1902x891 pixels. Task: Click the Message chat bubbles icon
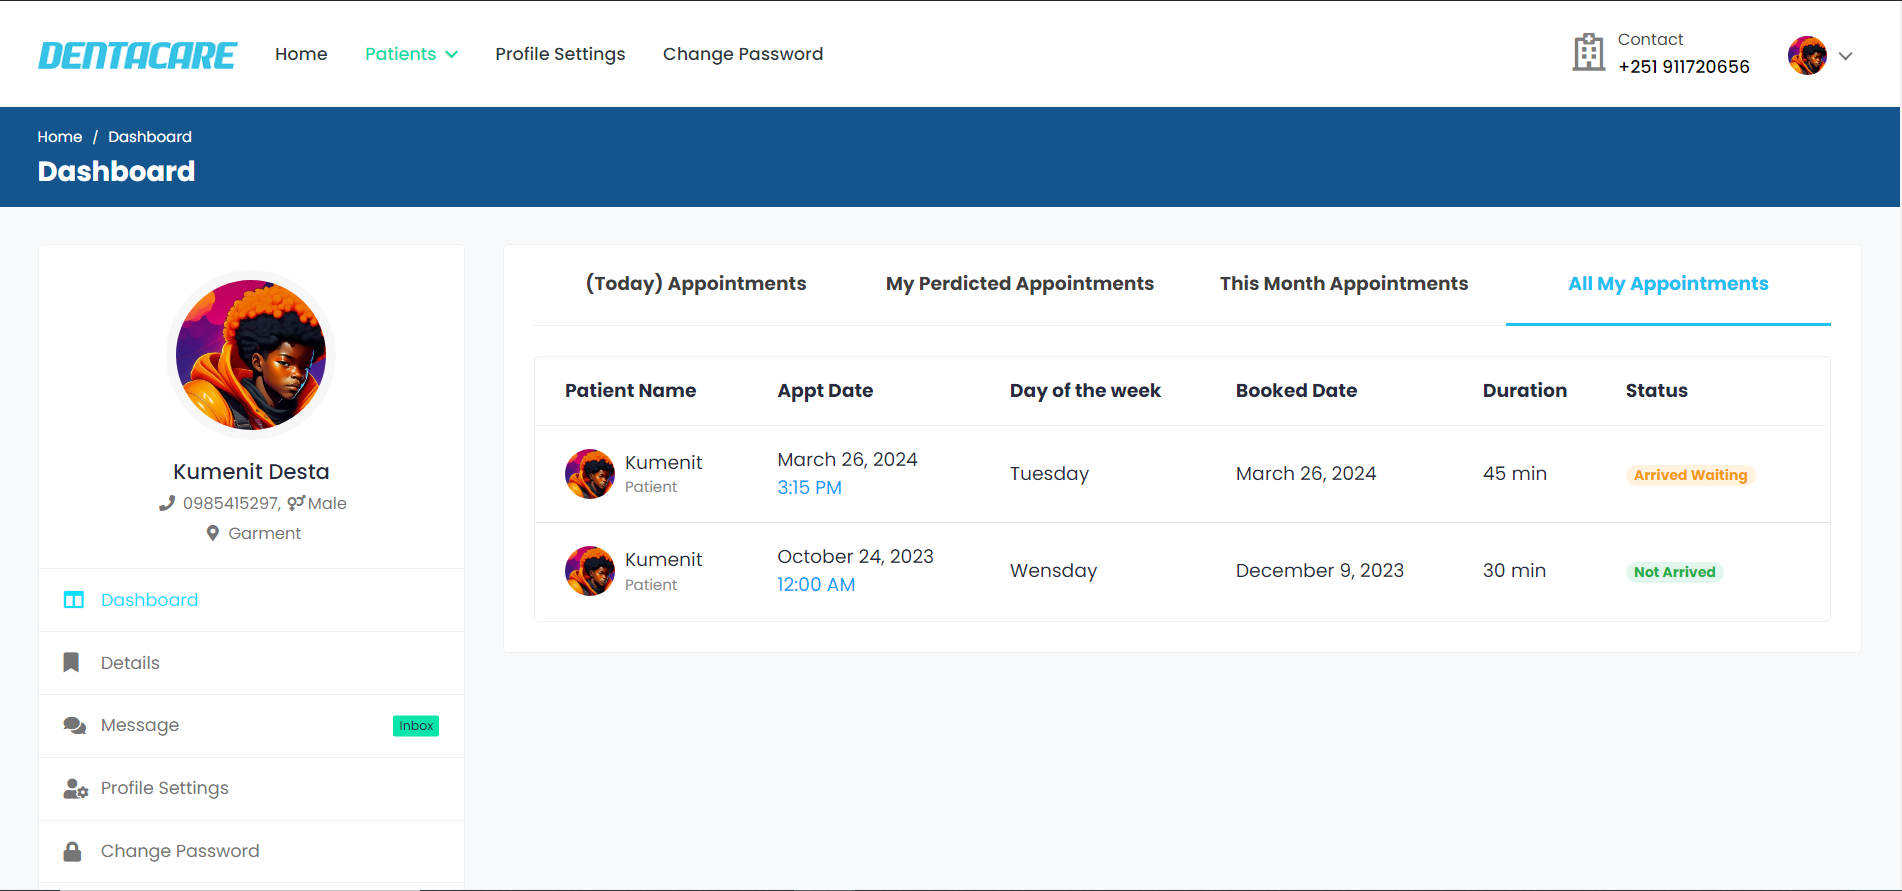click(x=74, y=726)
